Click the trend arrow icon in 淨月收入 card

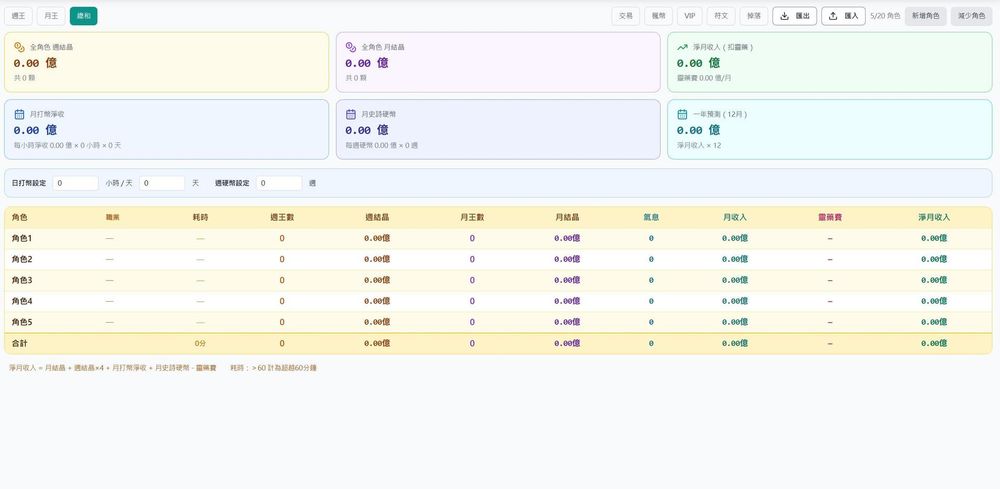pyautogui.click(x=682, y=47)
